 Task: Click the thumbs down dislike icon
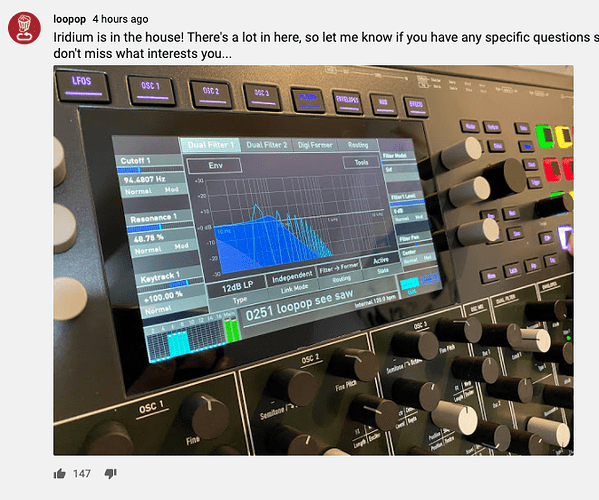(x=110, y=474)
